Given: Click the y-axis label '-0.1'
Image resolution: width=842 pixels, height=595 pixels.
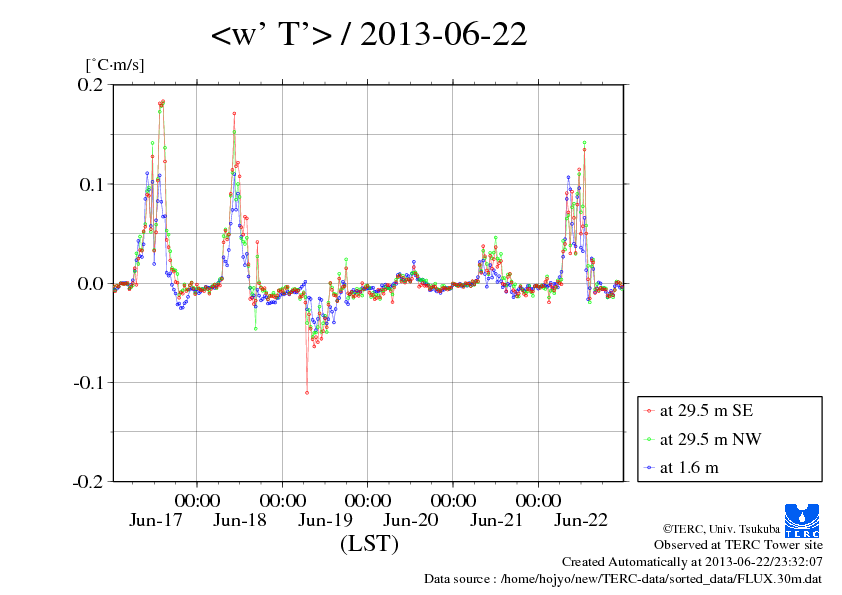Looking at the screenshot, I should [88, 383].
